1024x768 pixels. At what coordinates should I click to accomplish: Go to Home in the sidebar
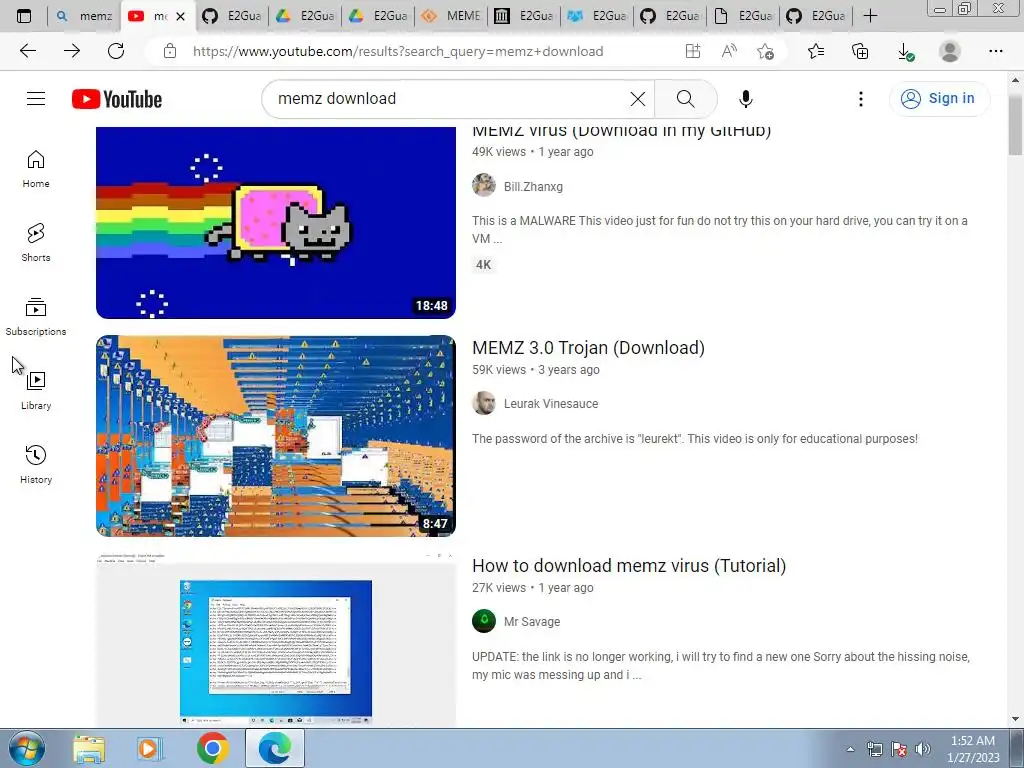coord(36,169)
